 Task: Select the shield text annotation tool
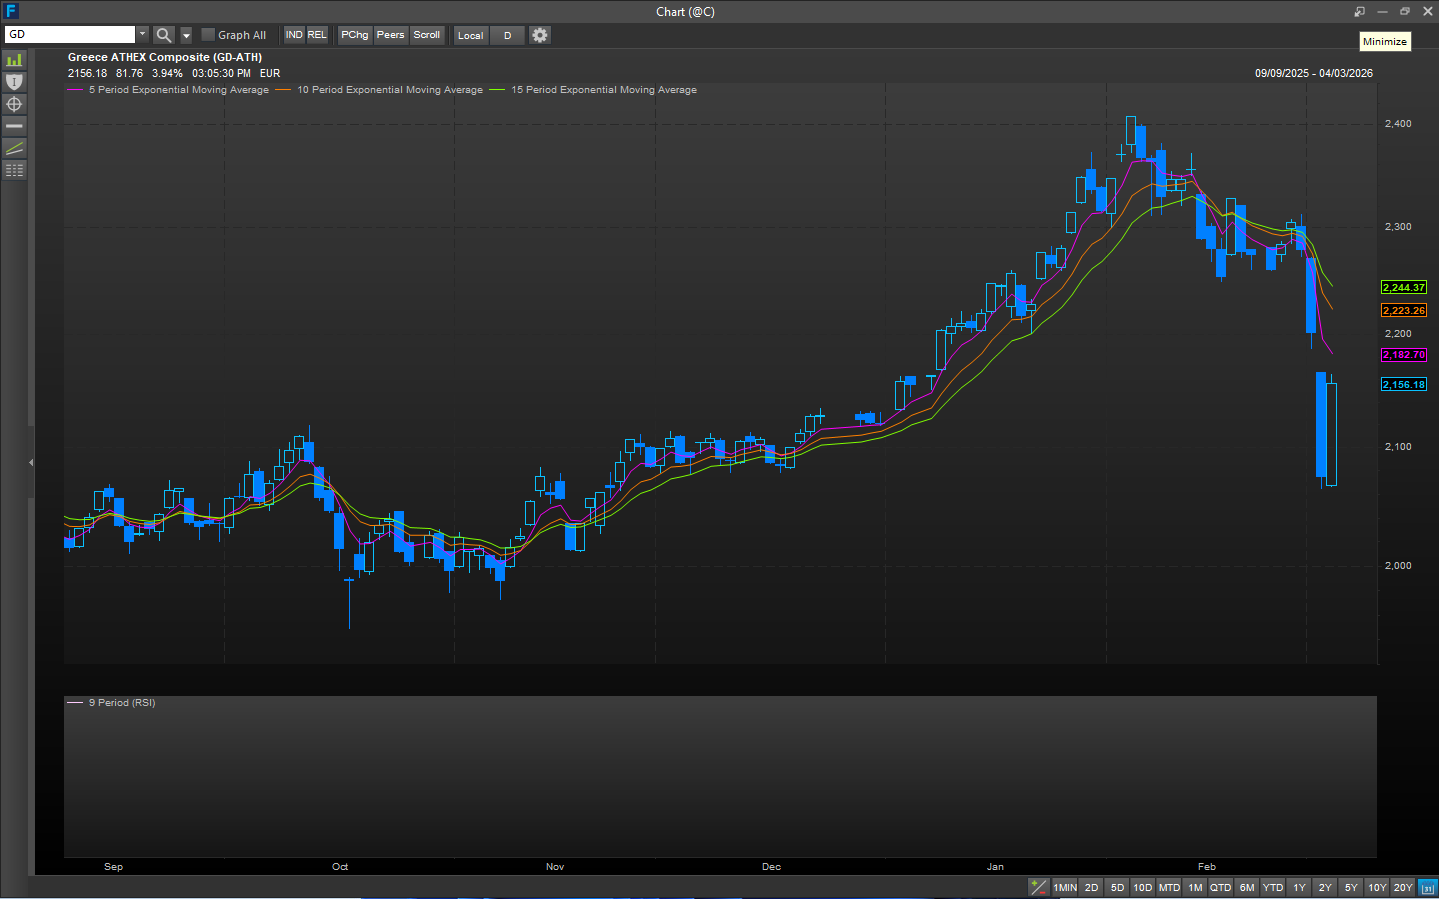click(x=14, y=82)
